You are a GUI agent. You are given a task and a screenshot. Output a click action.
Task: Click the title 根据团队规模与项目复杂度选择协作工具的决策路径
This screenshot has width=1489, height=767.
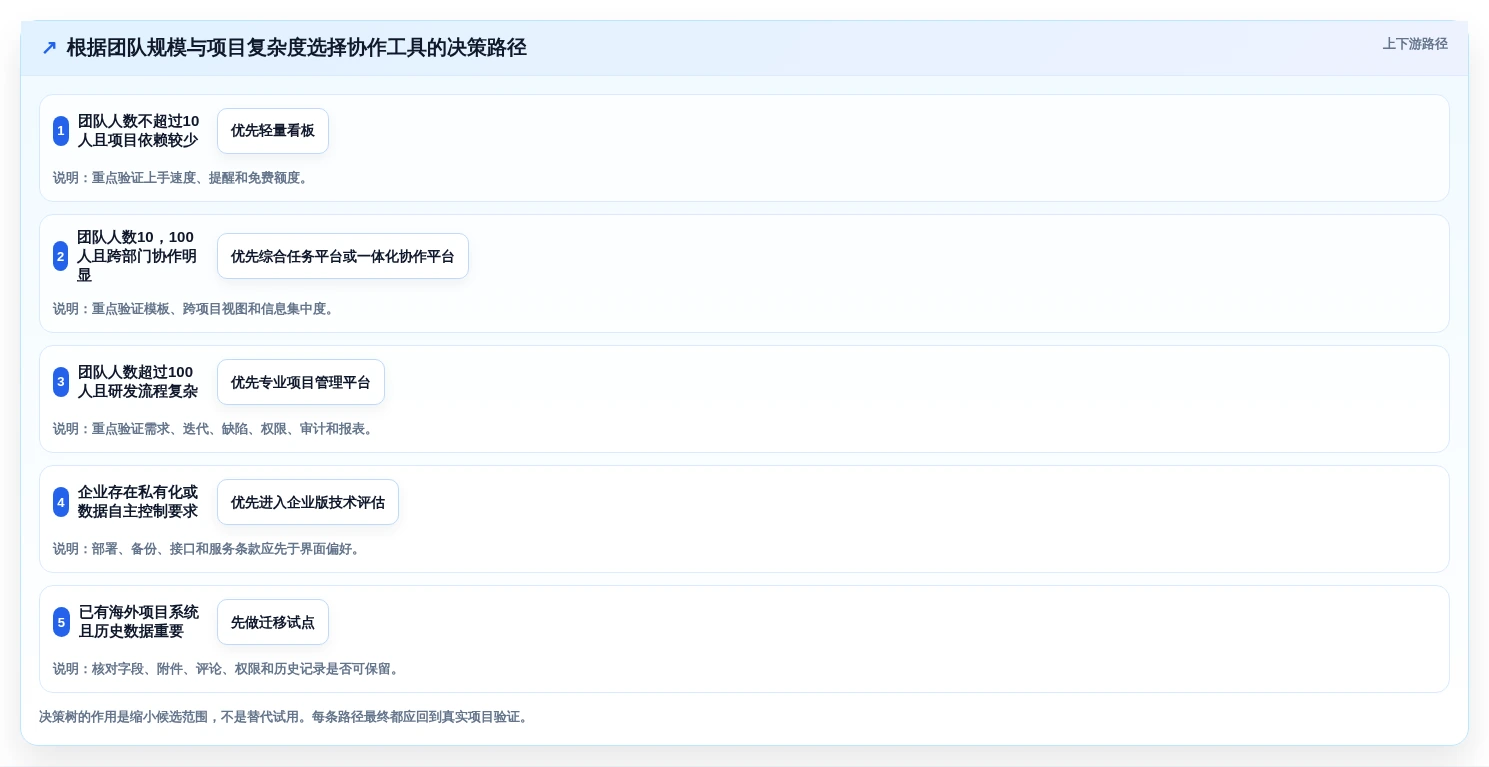[297, 48]
